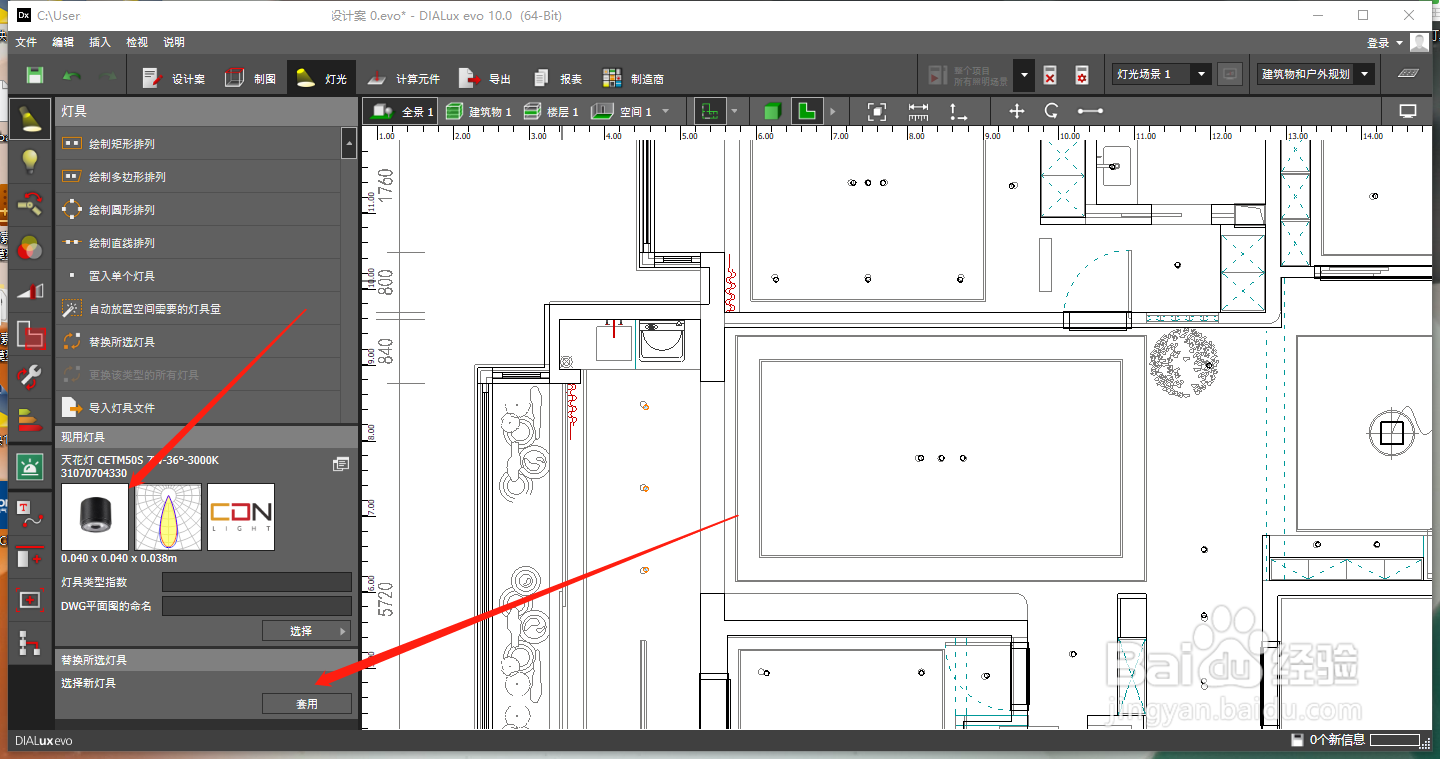This screenshot has width=1440, height=759.
Task: Expand the calculation start dropdown arrow
Action: [1023, 75]
